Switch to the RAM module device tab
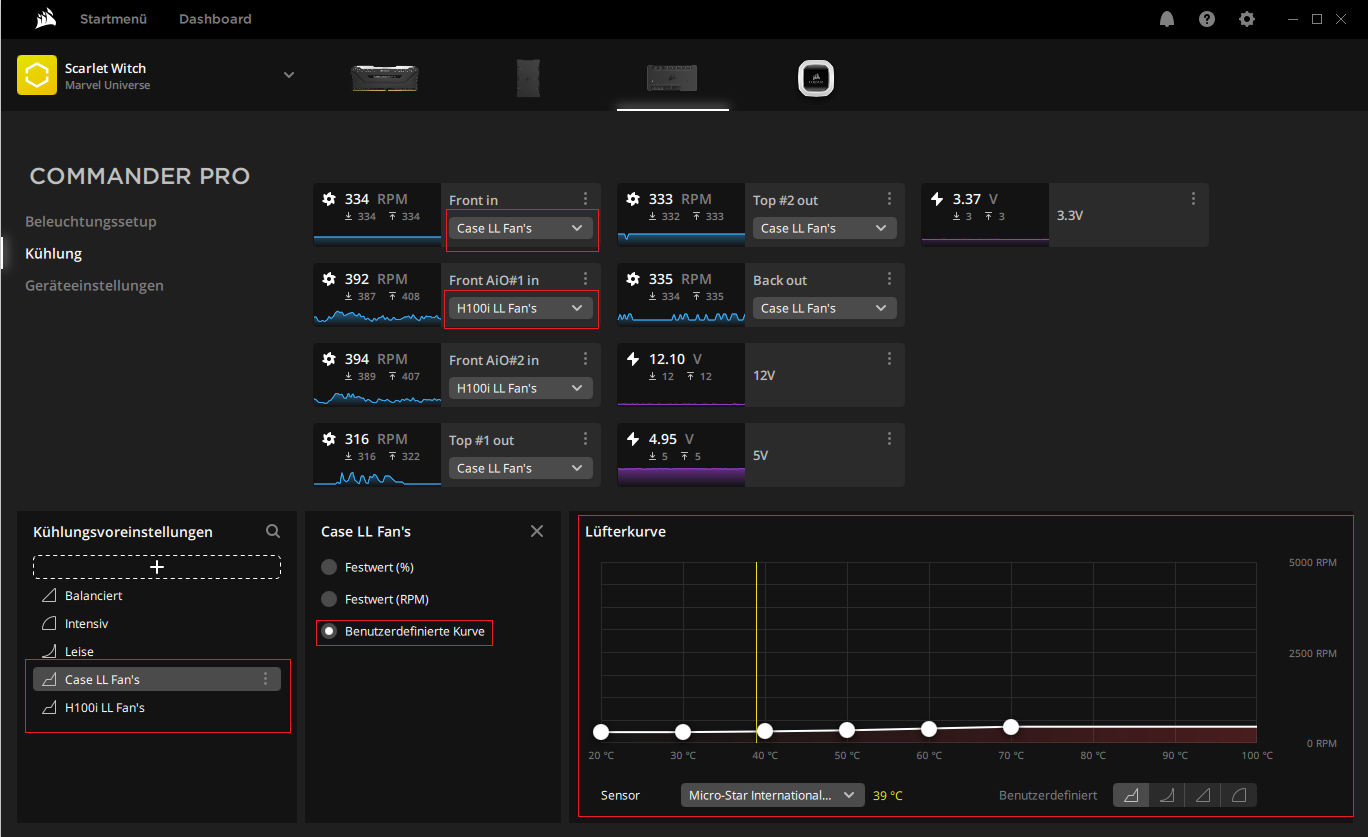The width and height of the screenshot is (1368, 837). [x=385, y=78]
